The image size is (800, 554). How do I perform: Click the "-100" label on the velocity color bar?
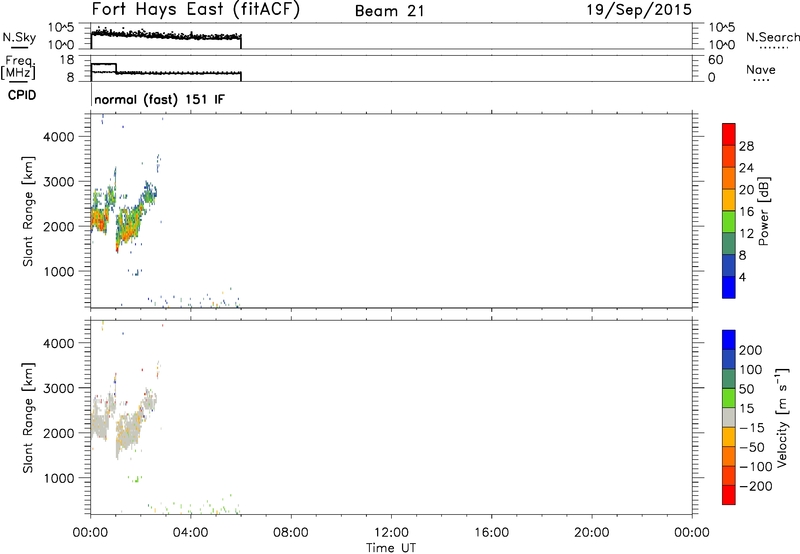pyautogui.click(x=755, y=467)
